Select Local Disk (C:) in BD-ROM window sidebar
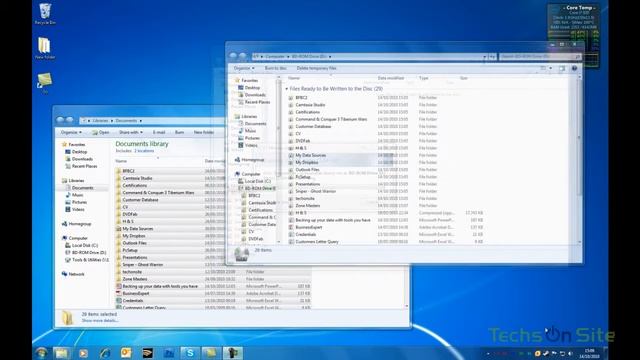 point(255,181)
